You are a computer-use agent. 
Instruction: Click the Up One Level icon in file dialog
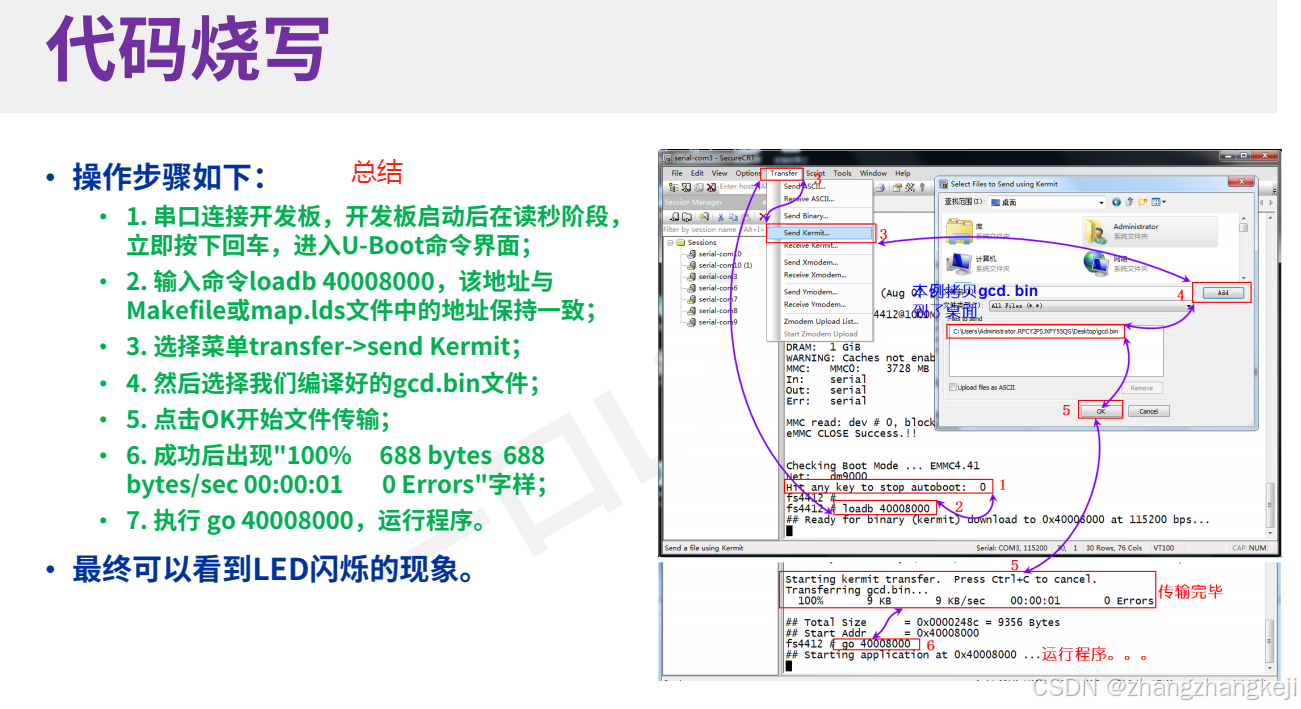pyautogui.click(x=1129, y=202)
